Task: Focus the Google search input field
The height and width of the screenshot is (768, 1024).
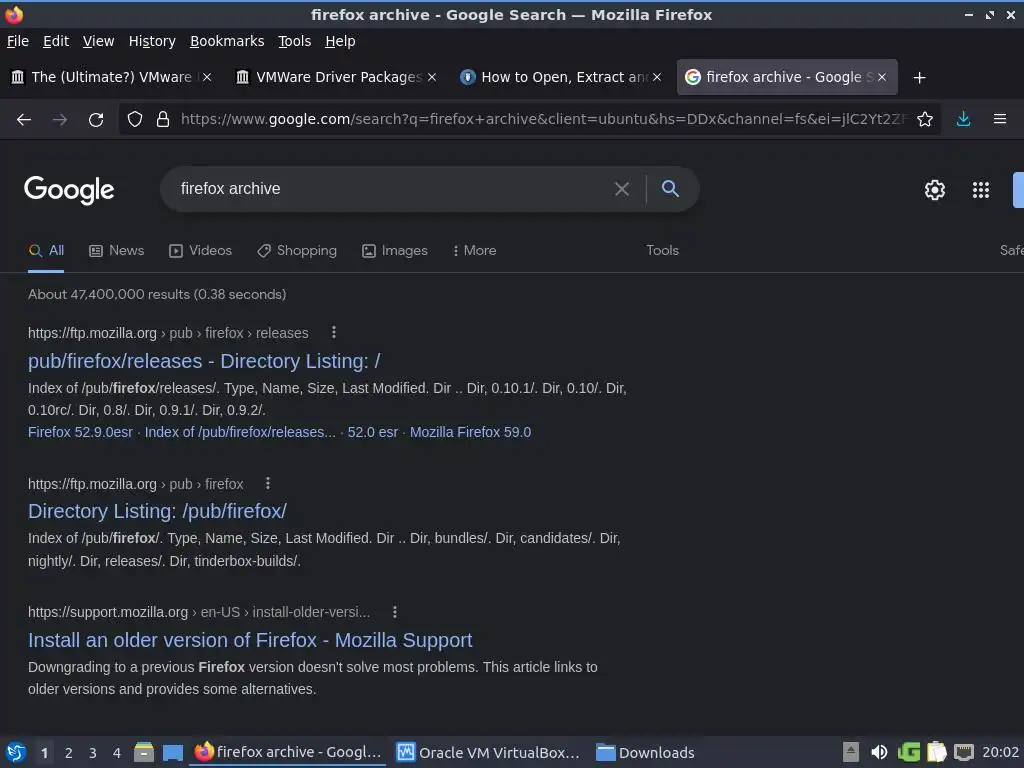Action: (x=392, y=189)
